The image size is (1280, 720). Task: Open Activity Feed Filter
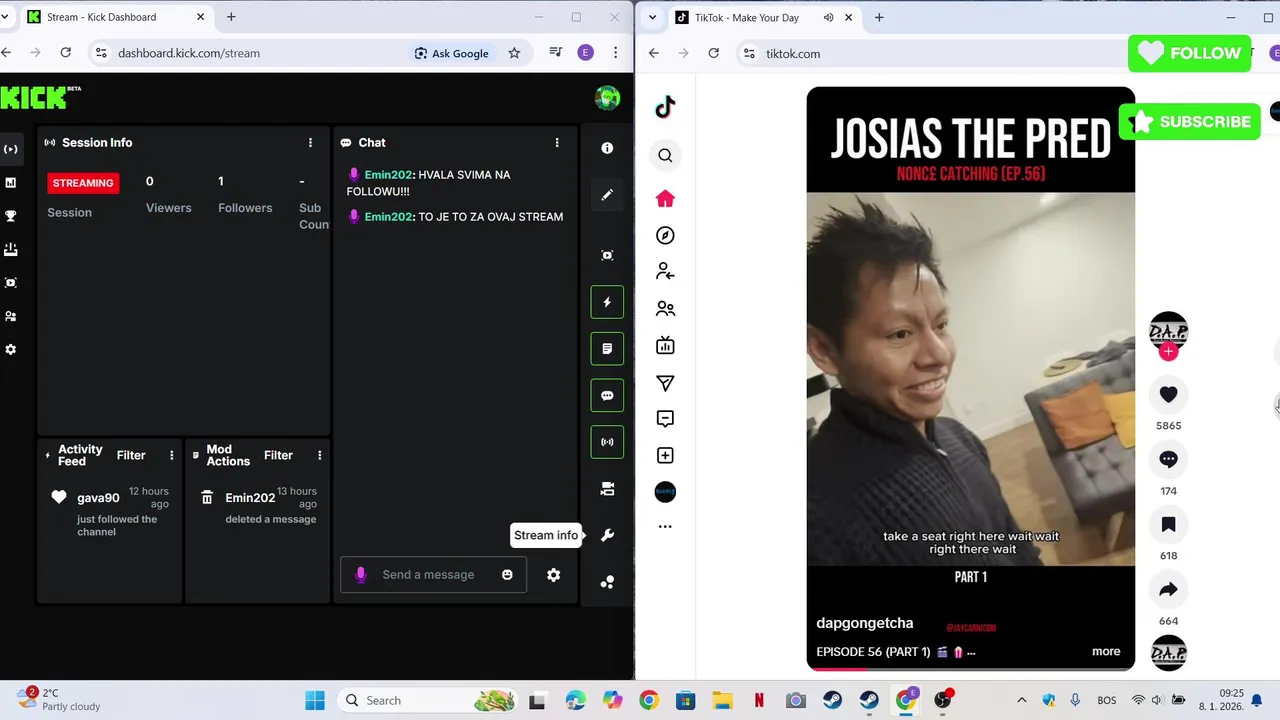point(131,455)
